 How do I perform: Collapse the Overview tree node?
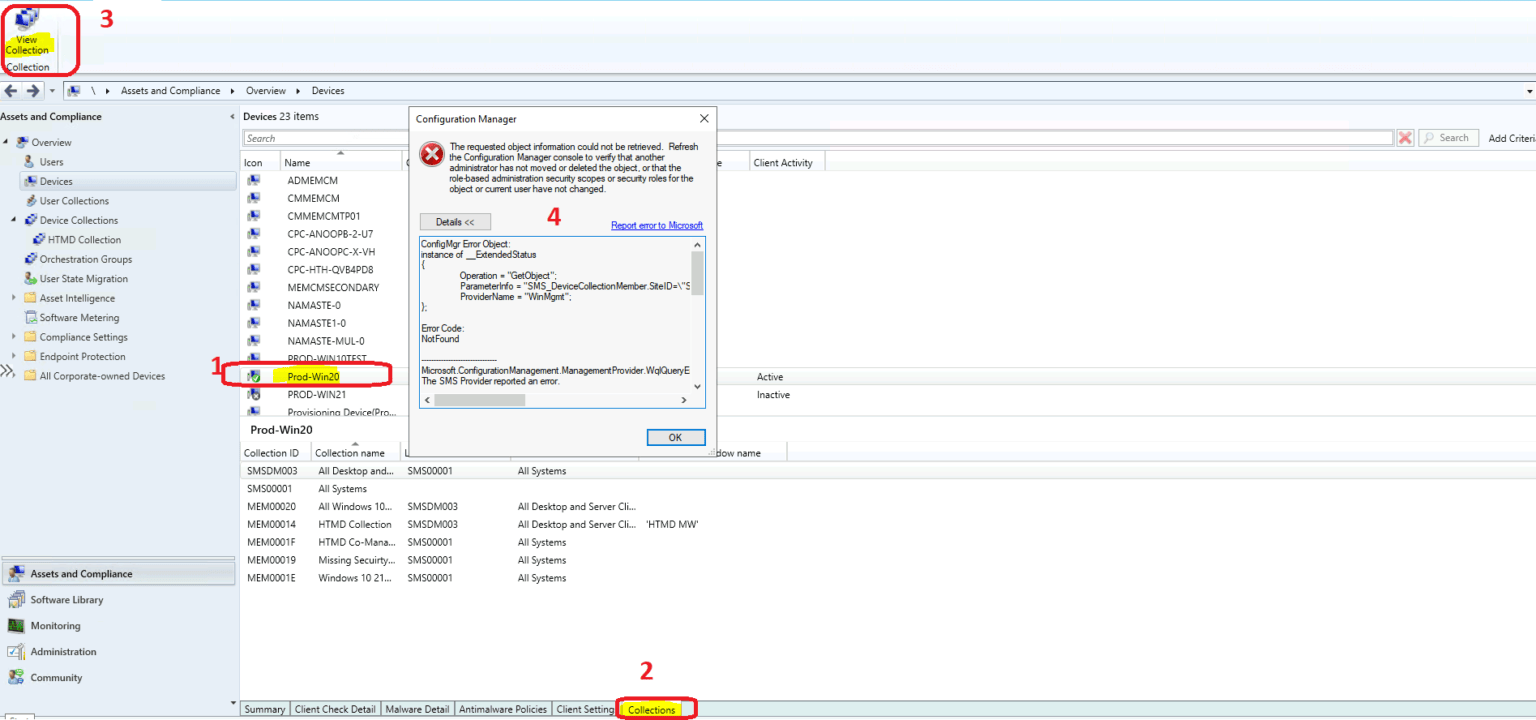7,142
